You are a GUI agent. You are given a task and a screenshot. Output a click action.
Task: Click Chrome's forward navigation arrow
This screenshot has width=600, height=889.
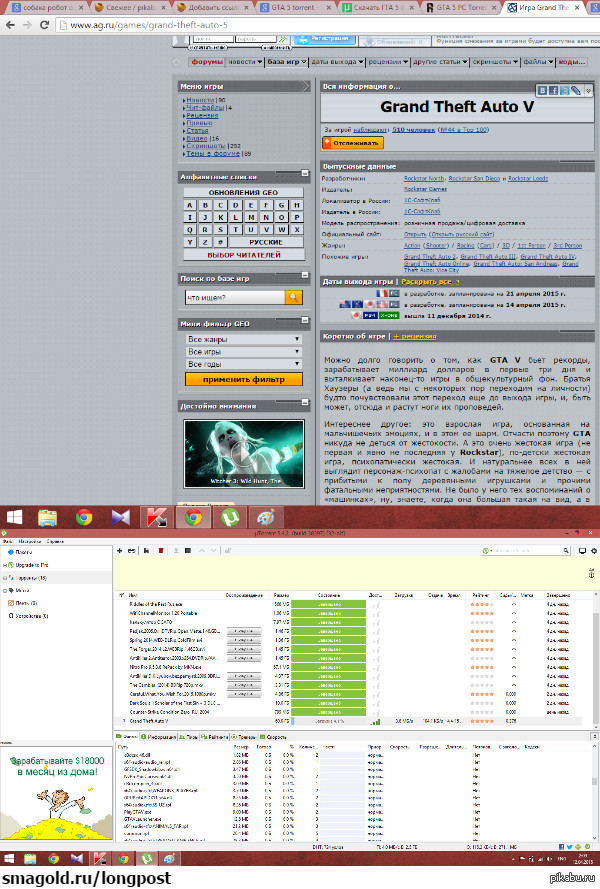pyautogui.click(x=27, y=25)
